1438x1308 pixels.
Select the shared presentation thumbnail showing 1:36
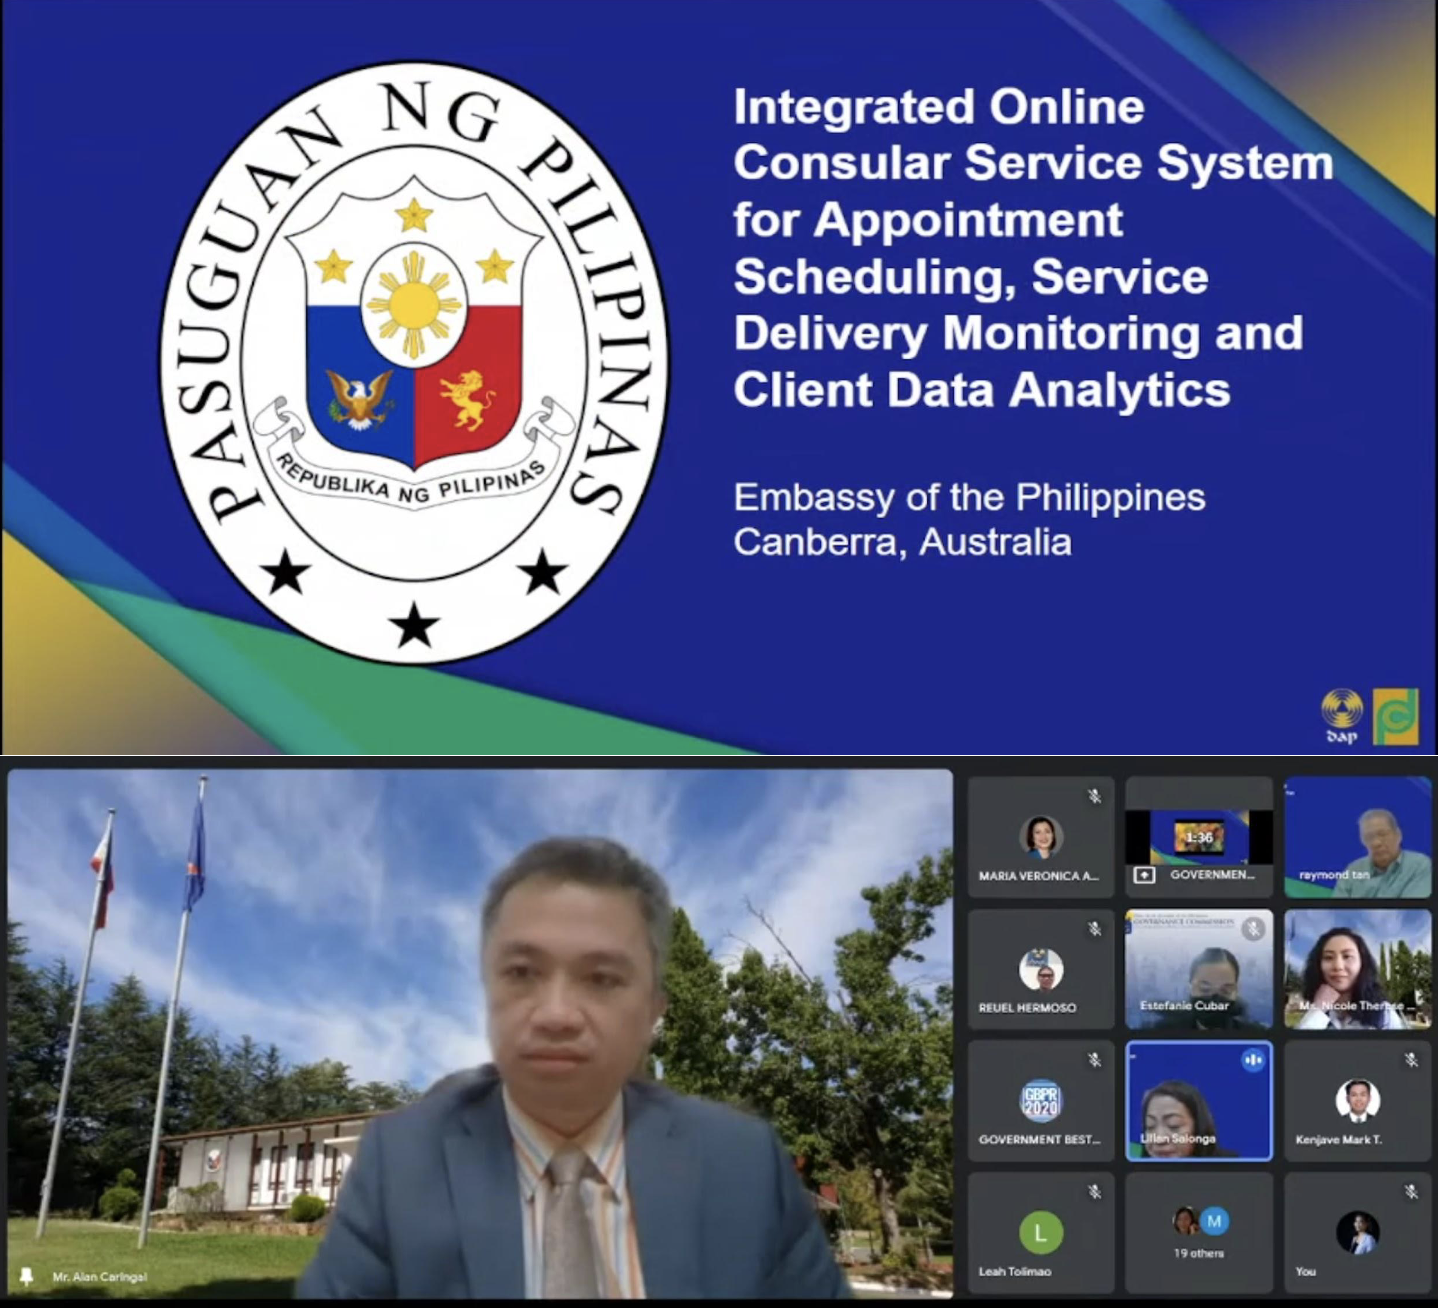click(x=1199, y=837)
